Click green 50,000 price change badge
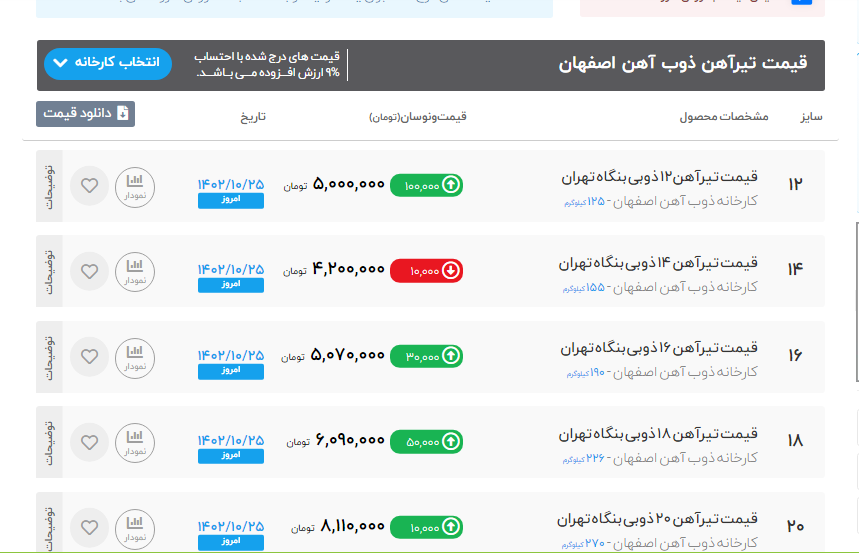The height and width of the screenshot is (553, 859). point(426,440)
